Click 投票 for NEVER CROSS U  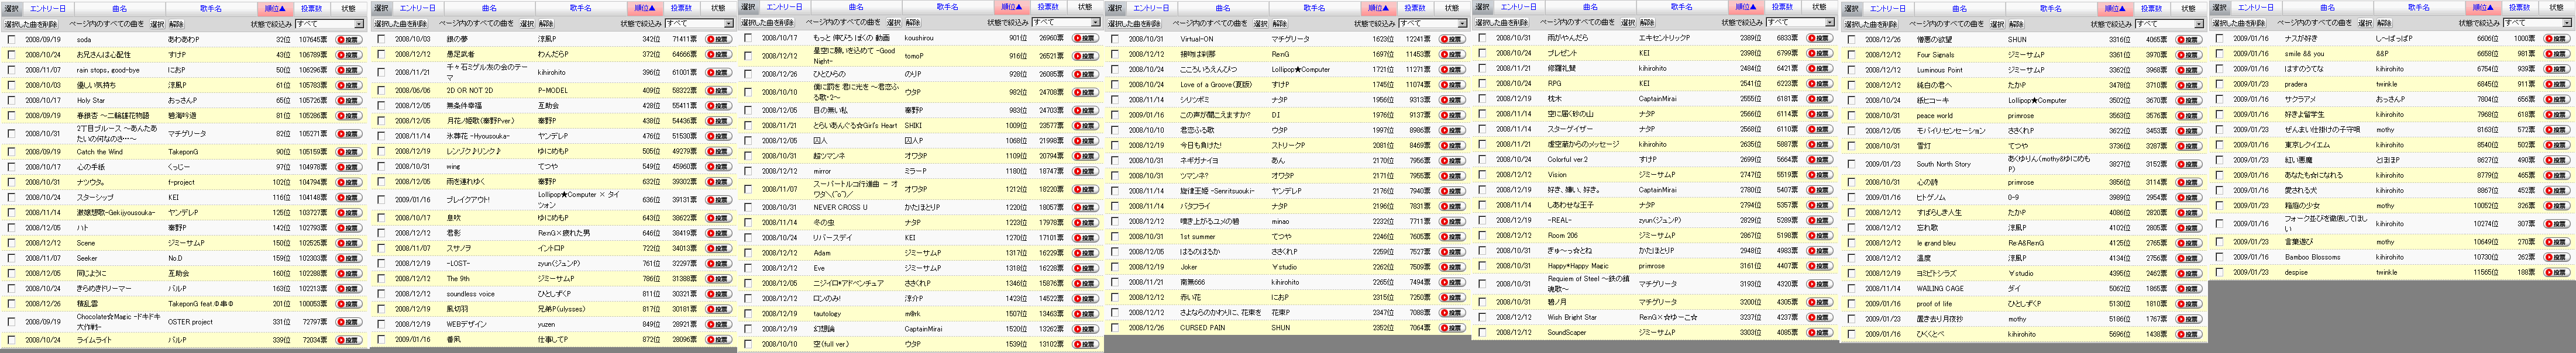[1085, 207]
